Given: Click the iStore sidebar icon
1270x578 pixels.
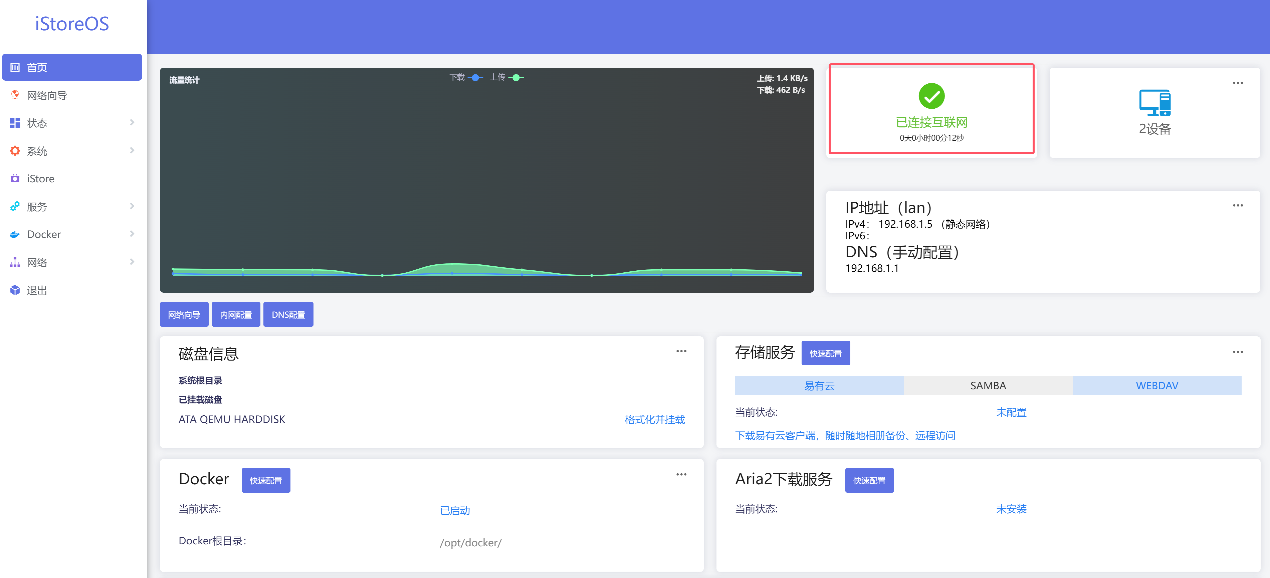Looking at the screenshot, I should click(15, 179).
